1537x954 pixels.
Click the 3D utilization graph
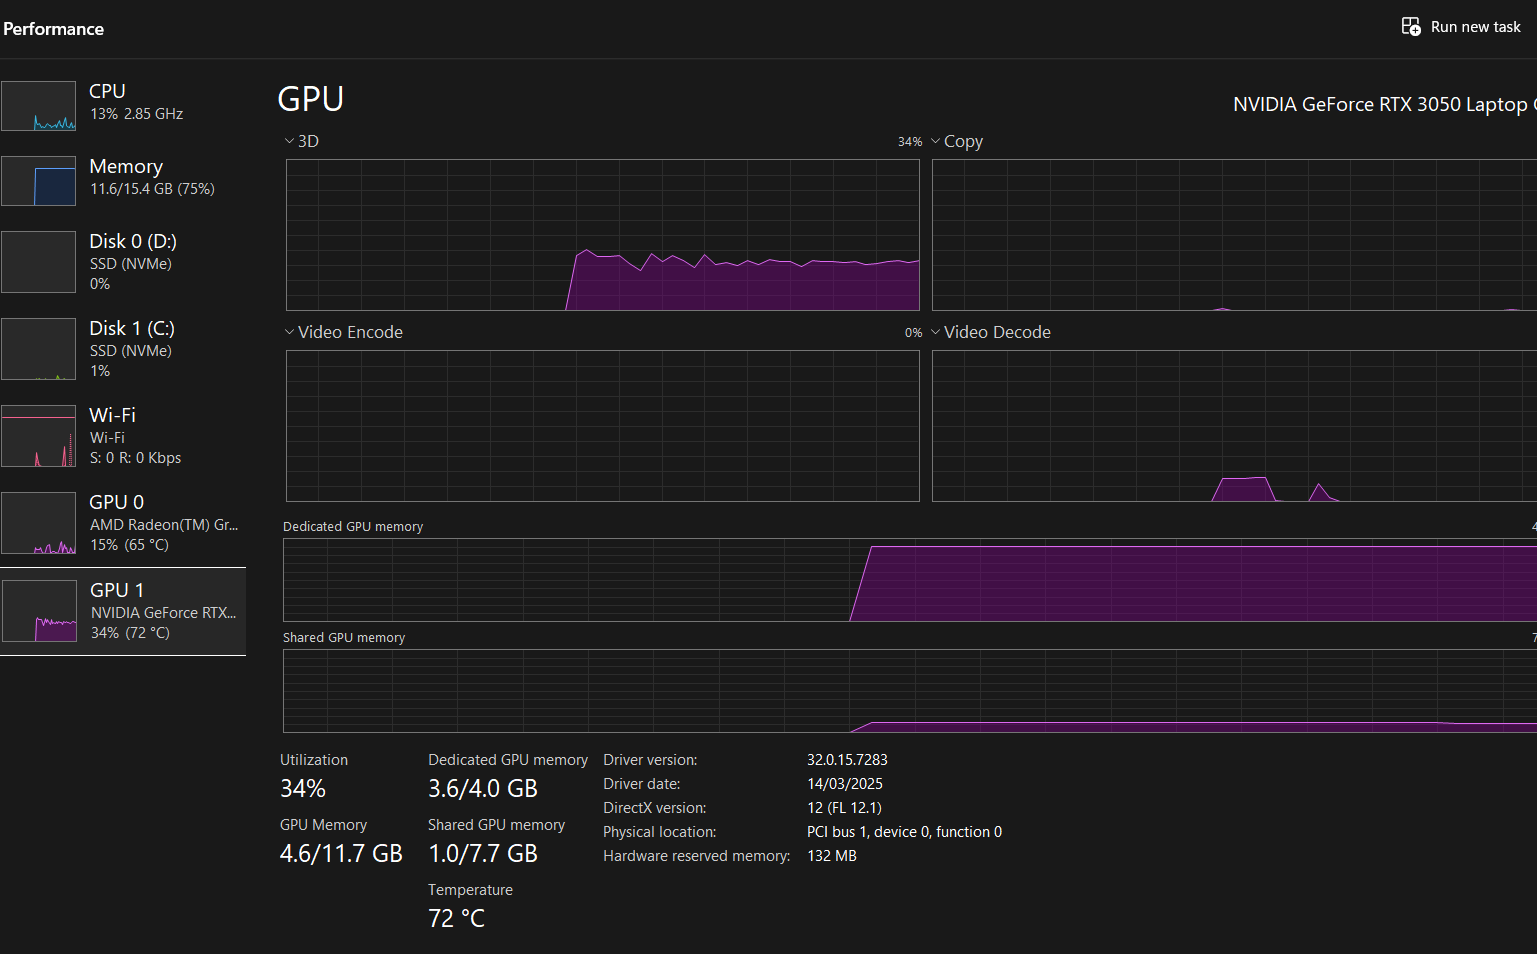tap(603, 235)
